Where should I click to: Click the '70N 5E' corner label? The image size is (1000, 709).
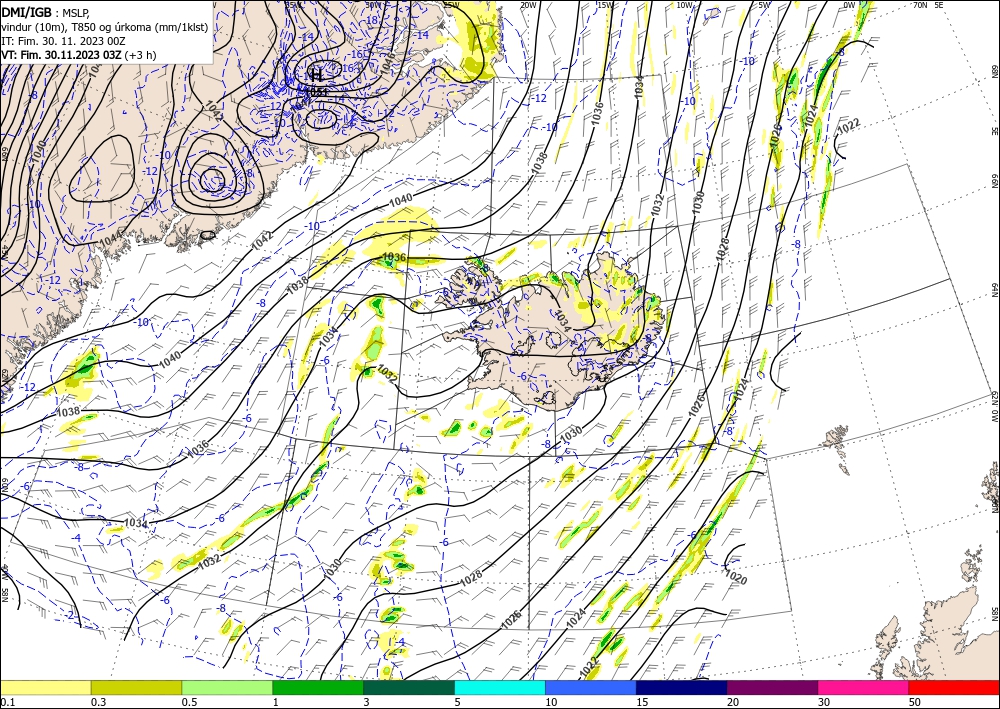(928, 5)
